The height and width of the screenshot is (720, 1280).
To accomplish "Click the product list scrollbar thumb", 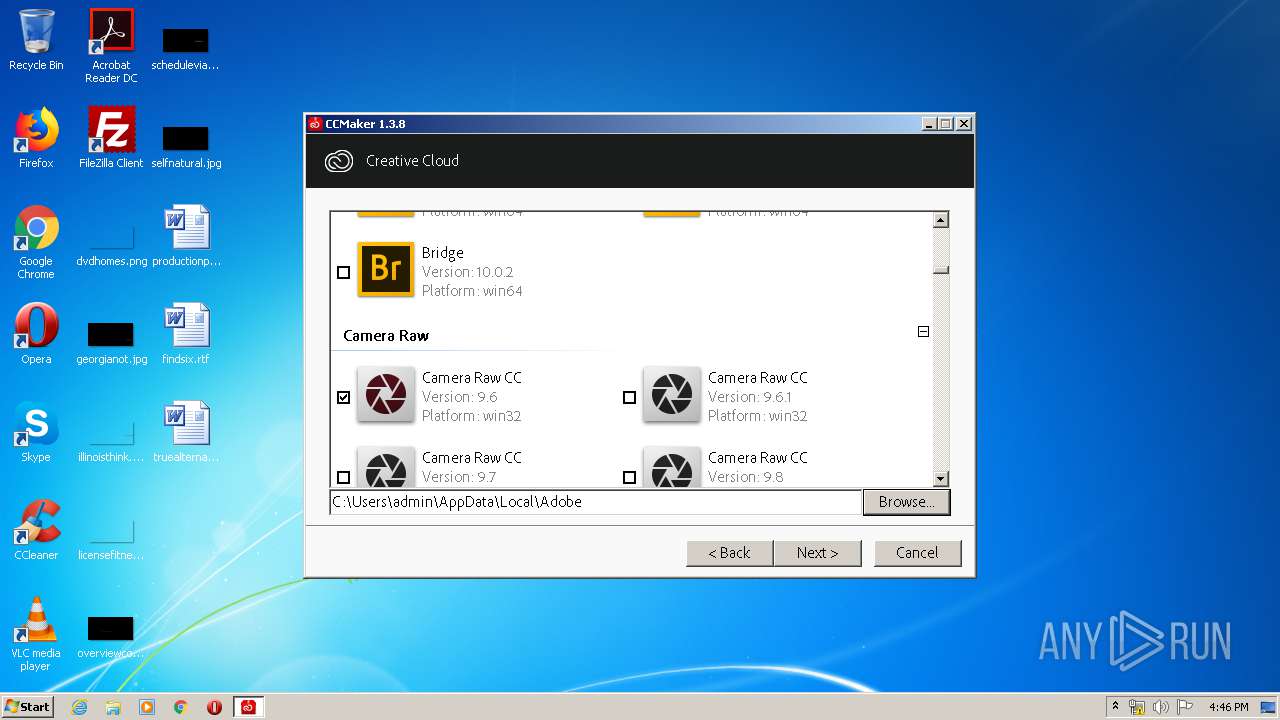I will tap(940, 269).
